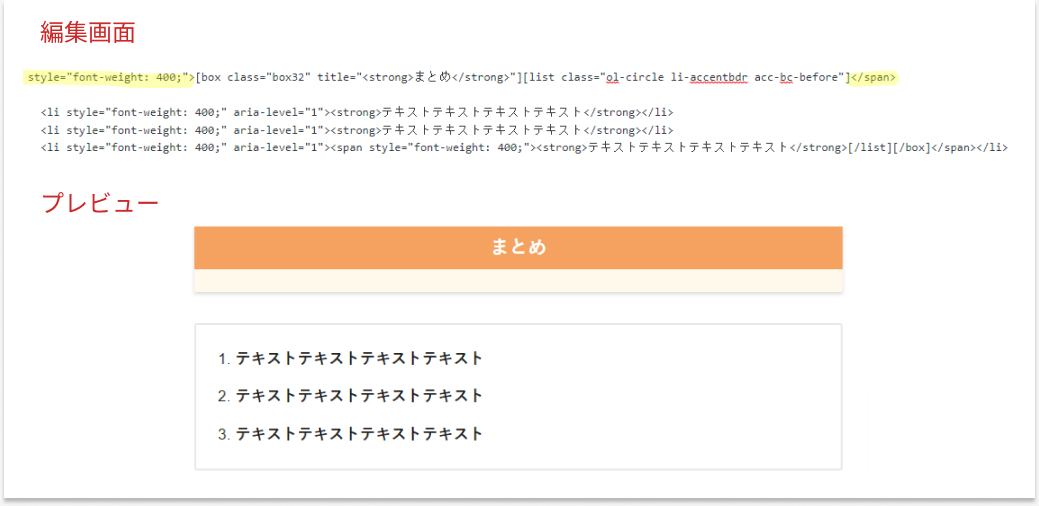The height and width of the screenshot is (506, 1039).
Task: Click the first preview list item text
Action: pyautogui.click(x=359, y=358)
